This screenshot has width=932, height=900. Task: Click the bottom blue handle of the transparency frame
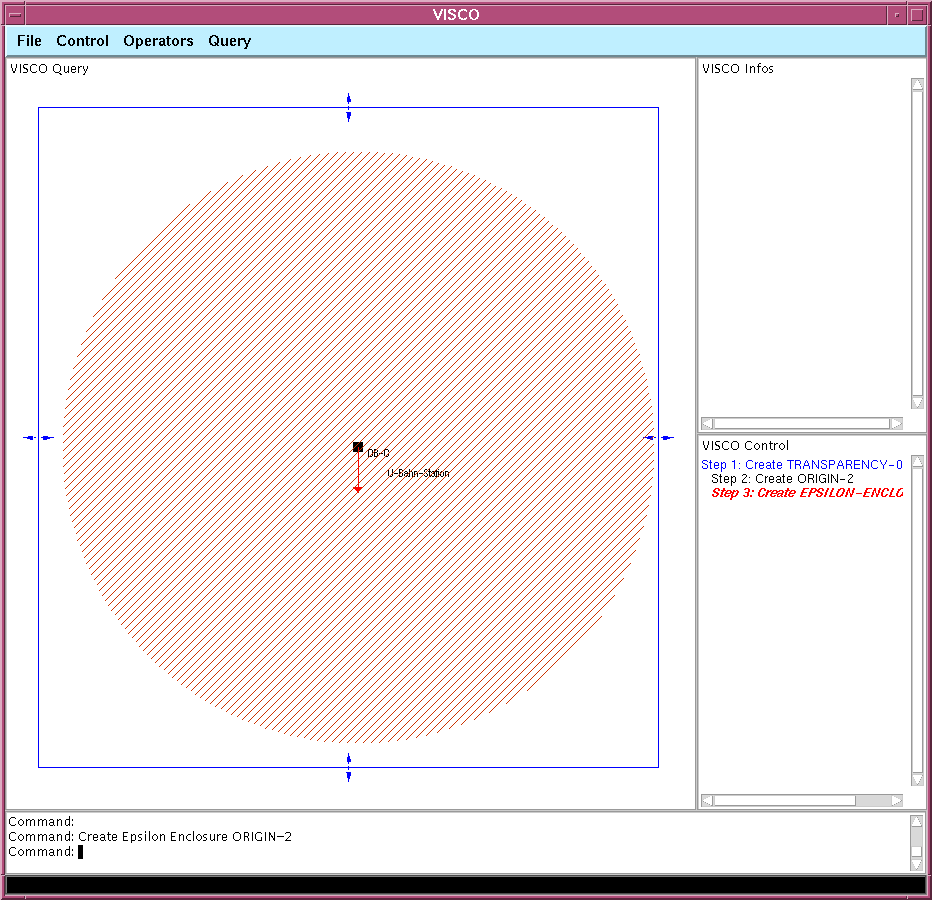coord(349,767)
